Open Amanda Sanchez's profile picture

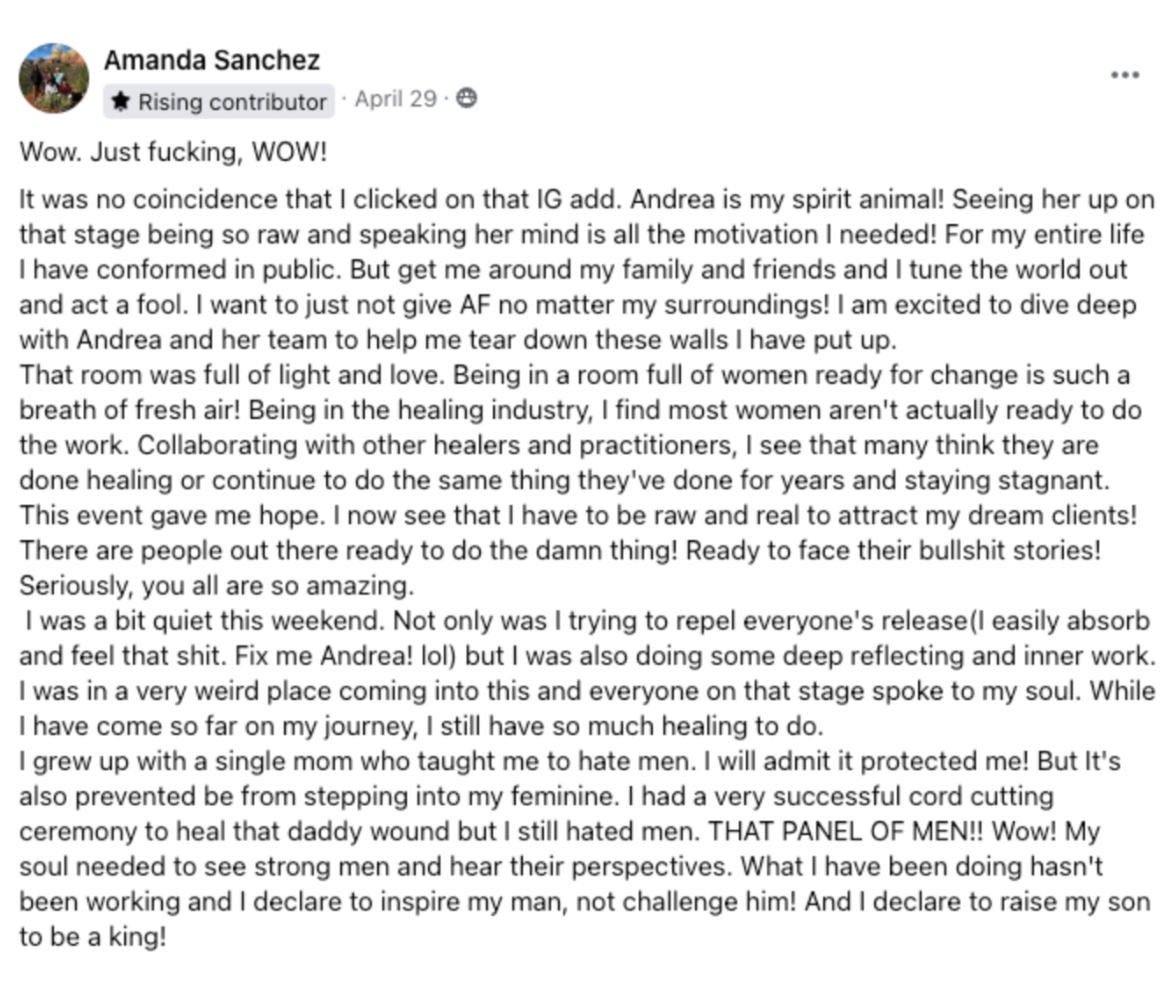(53, 78)
